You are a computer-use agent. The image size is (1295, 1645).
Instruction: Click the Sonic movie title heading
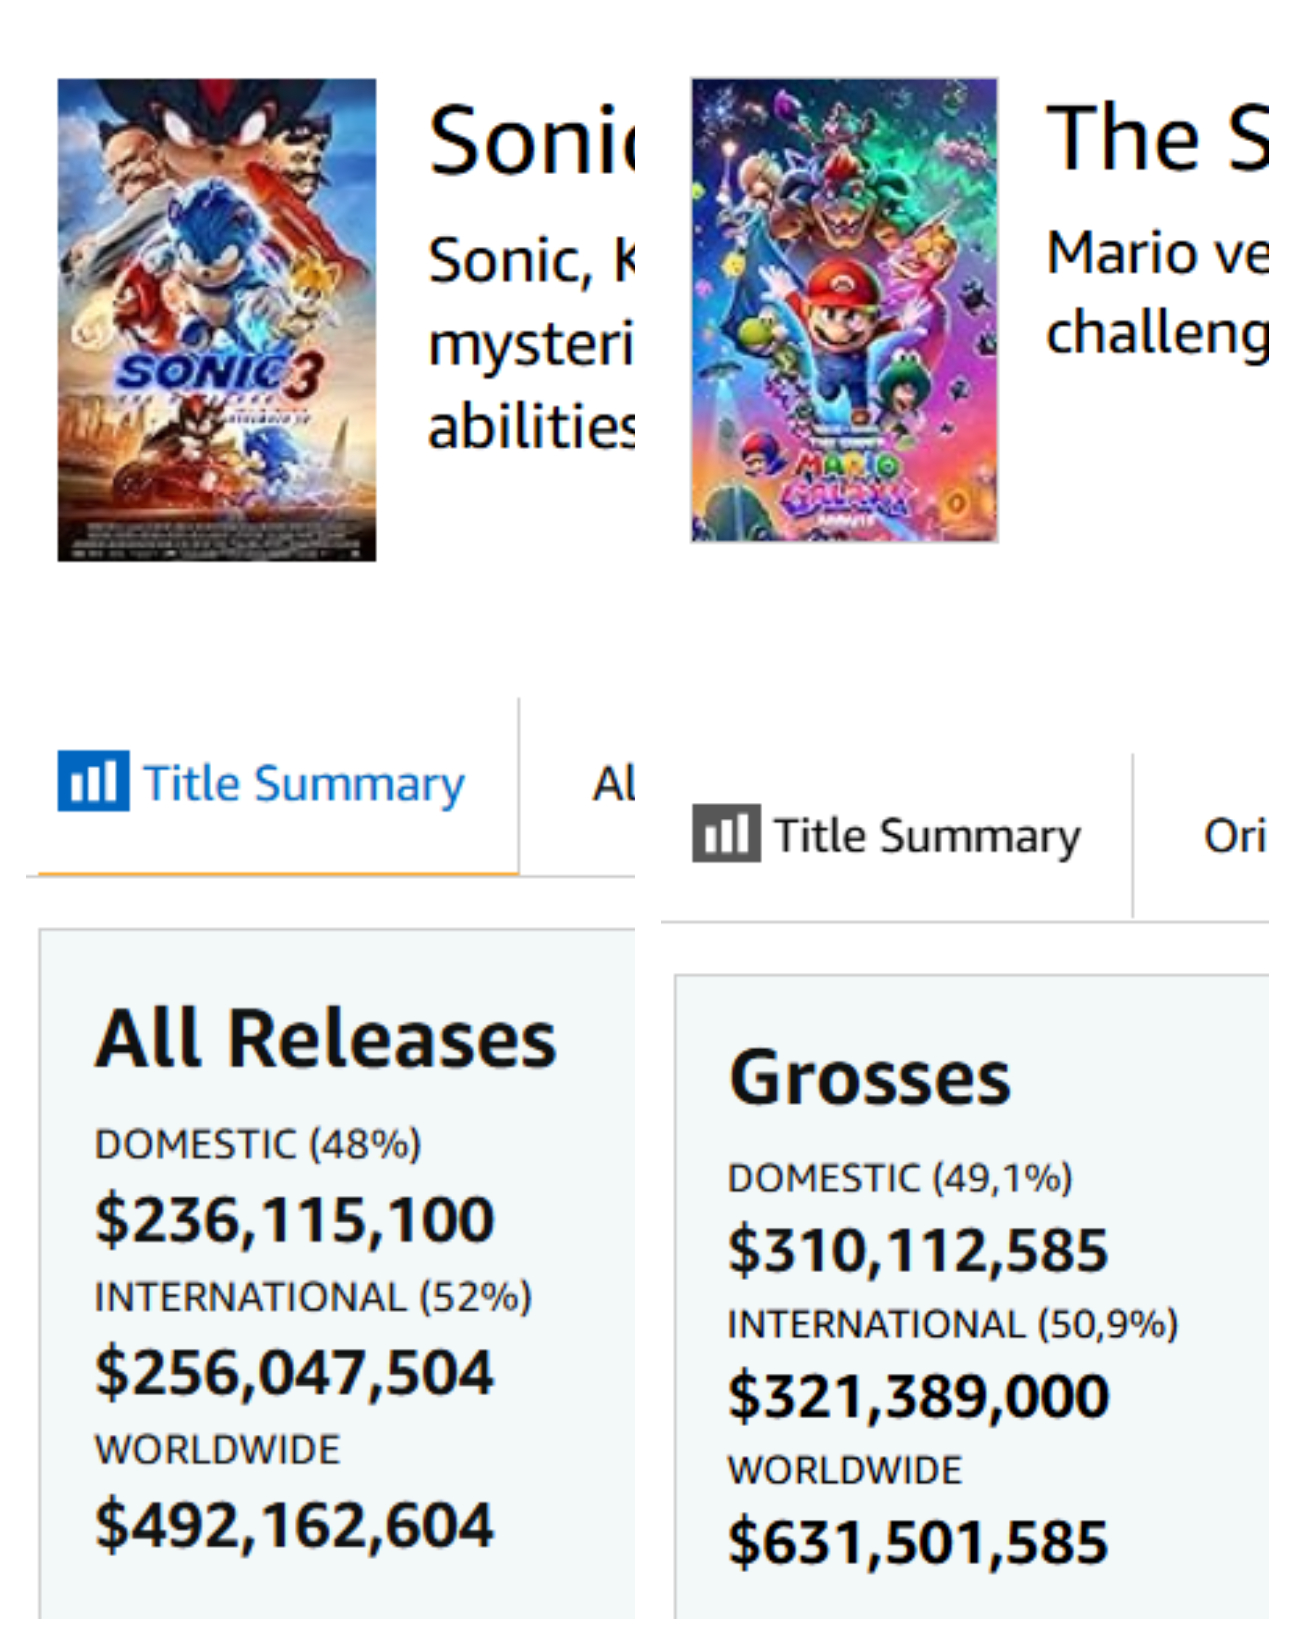point(531,141)
